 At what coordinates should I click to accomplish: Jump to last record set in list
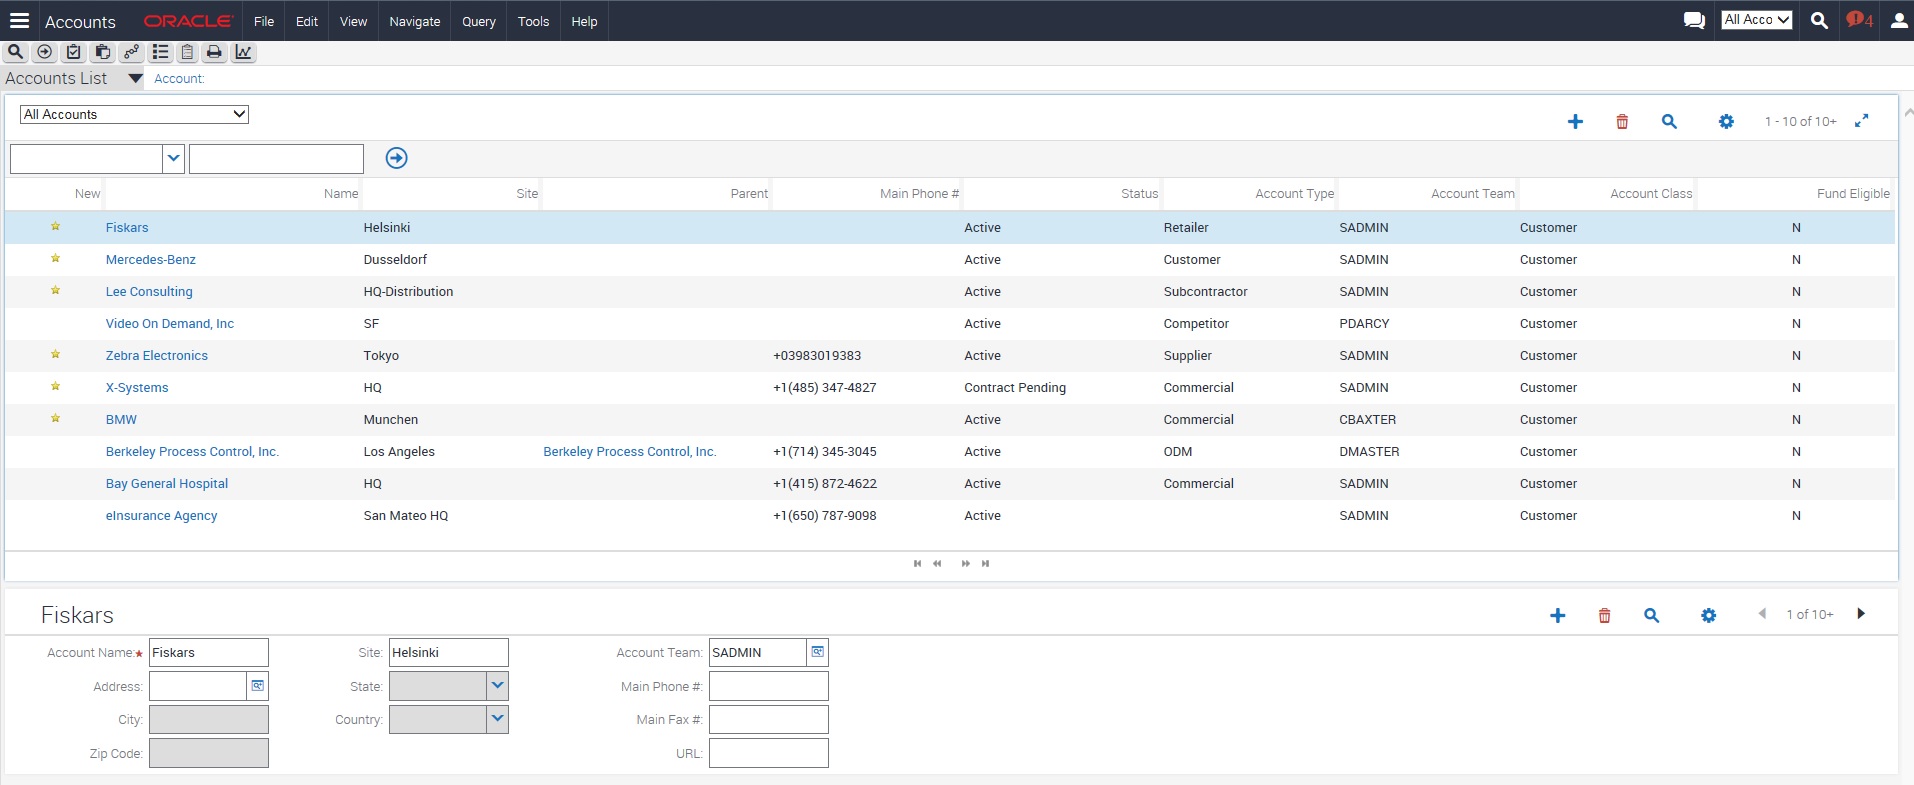point(985,563)
